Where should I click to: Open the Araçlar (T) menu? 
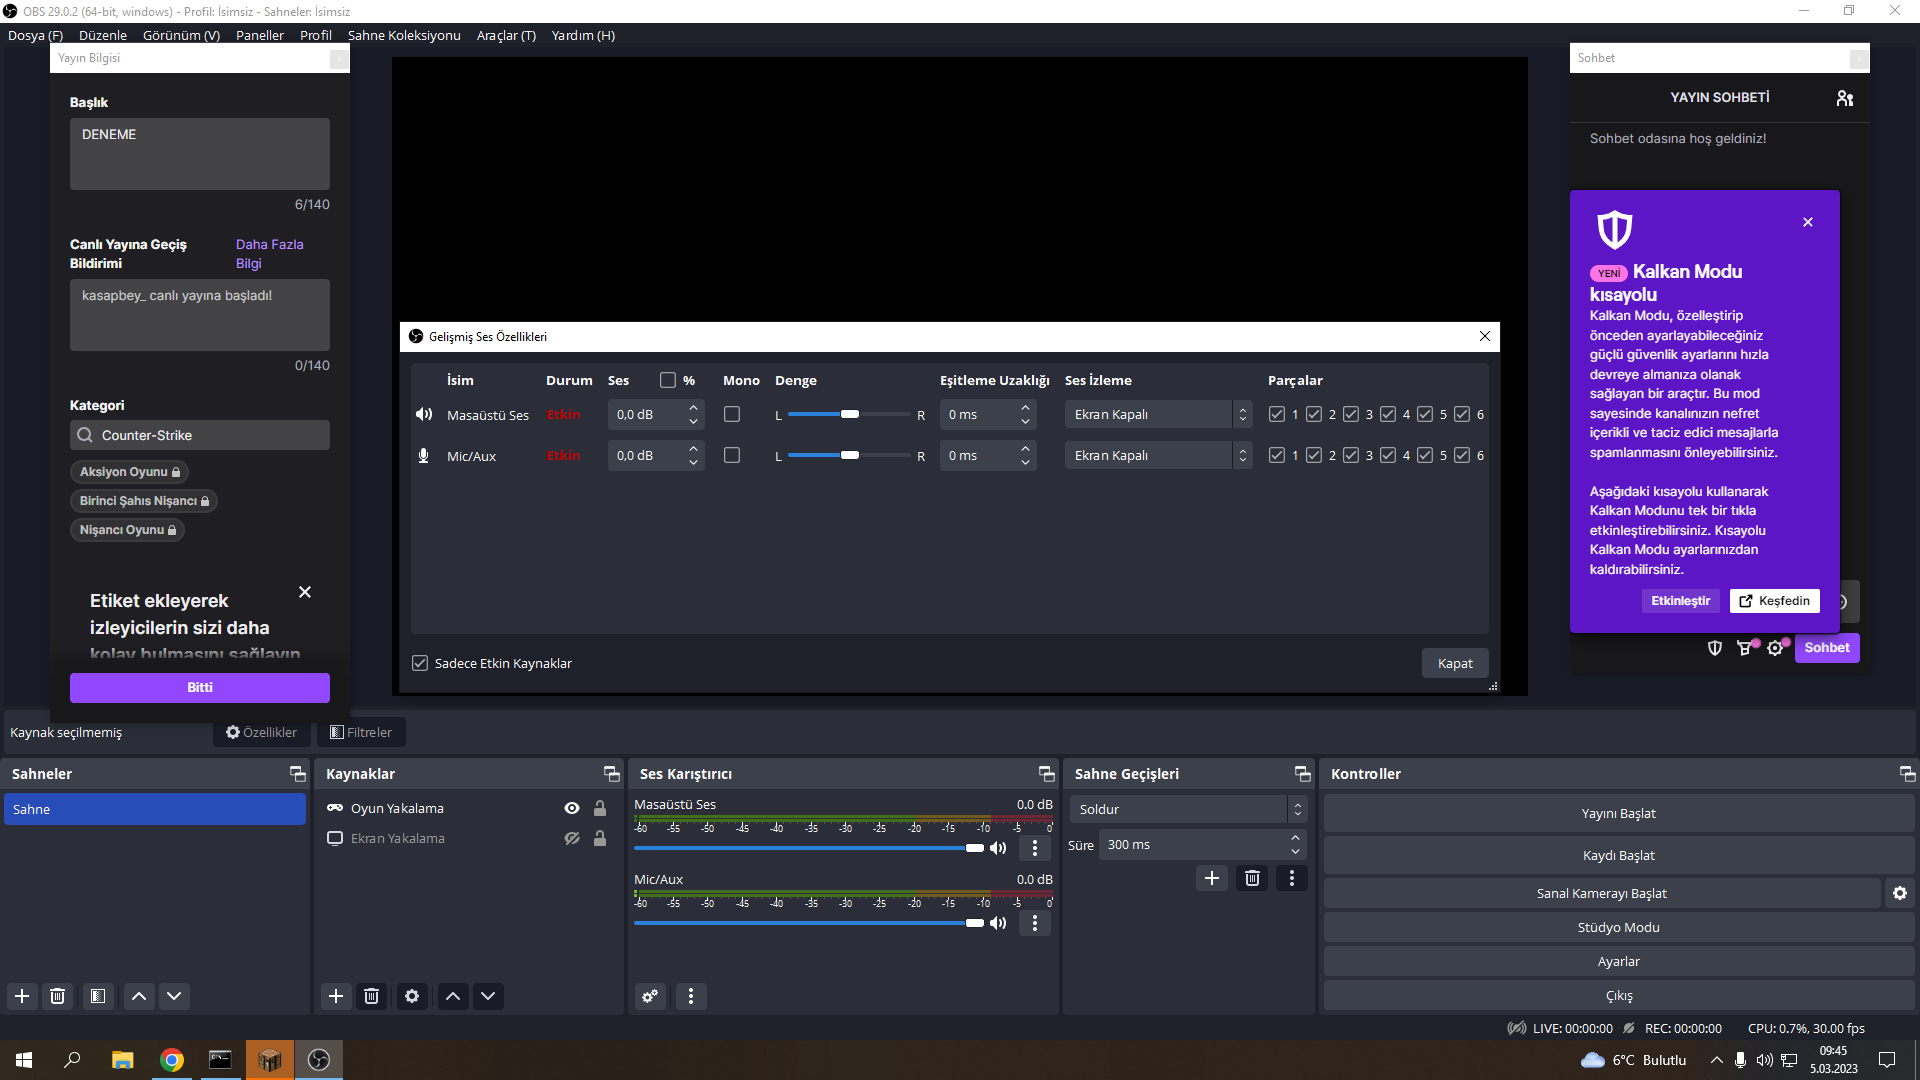[506, 35]
